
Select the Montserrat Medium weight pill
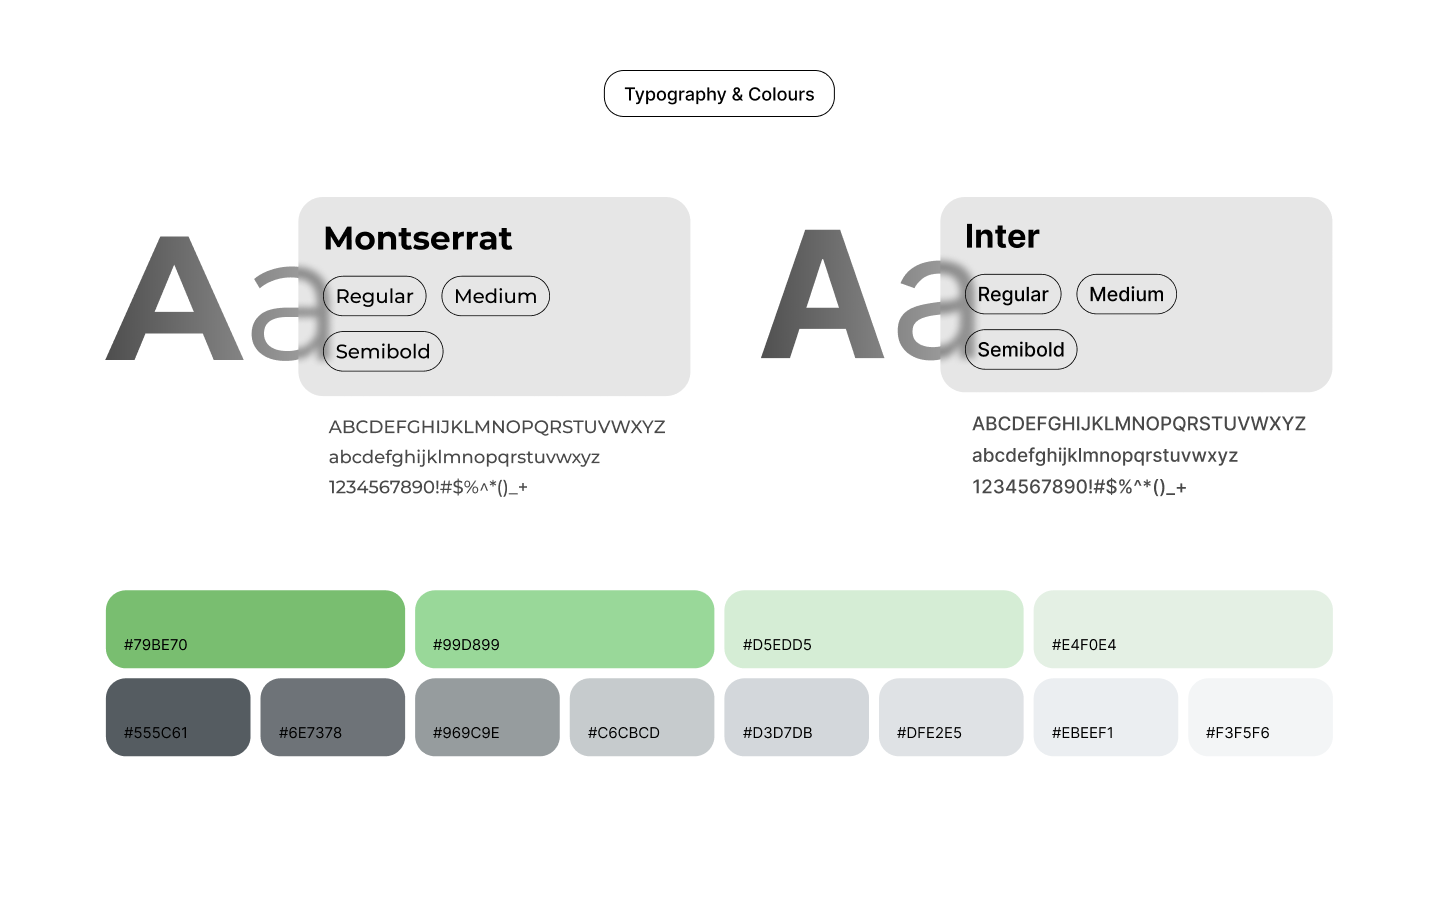495,296
